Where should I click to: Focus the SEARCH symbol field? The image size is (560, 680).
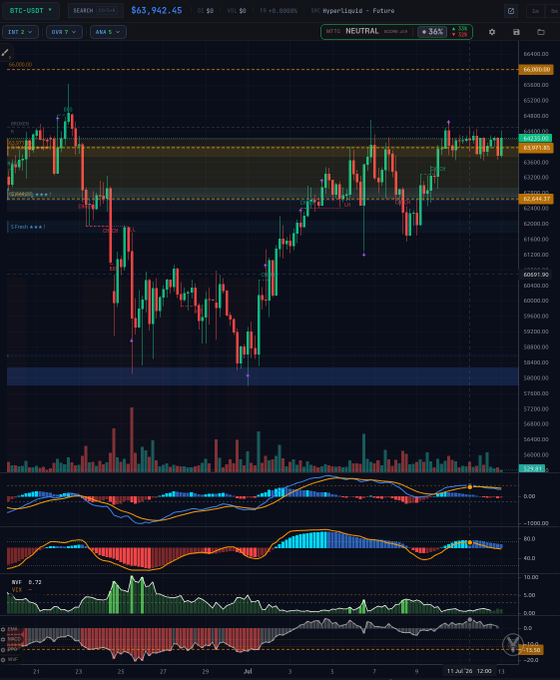[95, 10]
